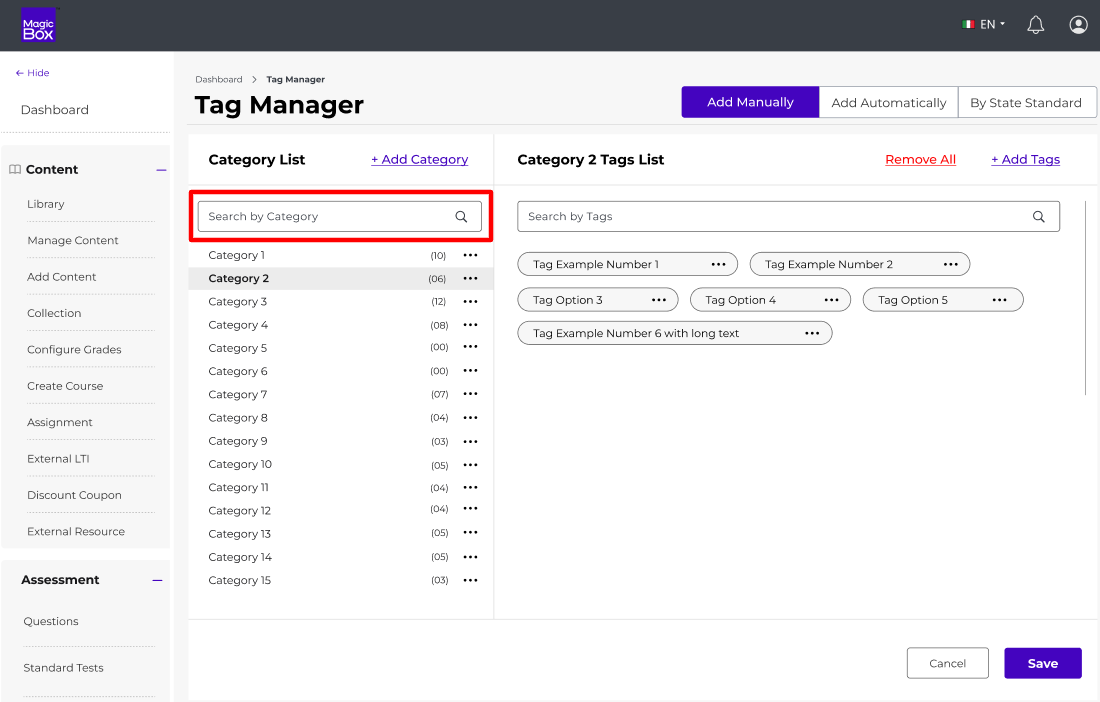The image size is (1100, 702).
Task: Click the Hide sidebar link
Action: click(x=32, y=73)
